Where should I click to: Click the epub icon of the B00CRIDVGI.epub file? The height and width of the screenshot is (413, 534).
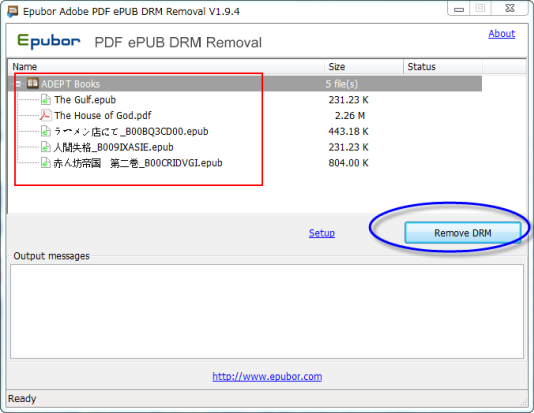tap(46, 163)
